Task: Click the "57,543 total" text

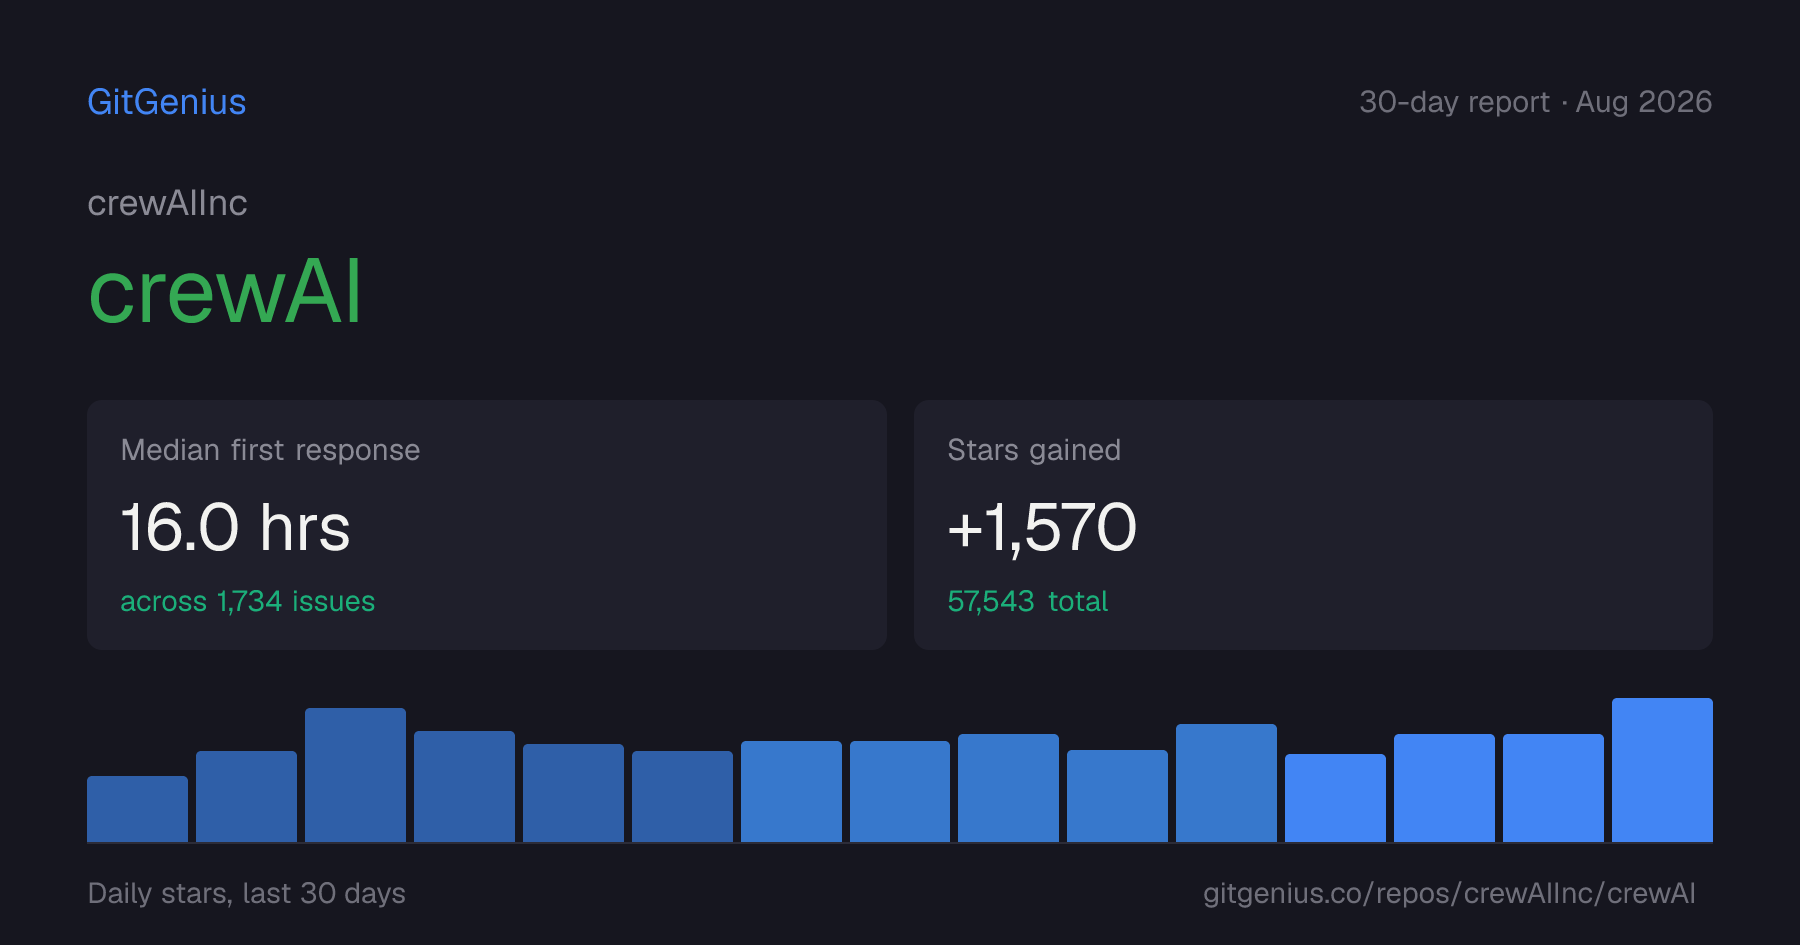Action: 1028,601
